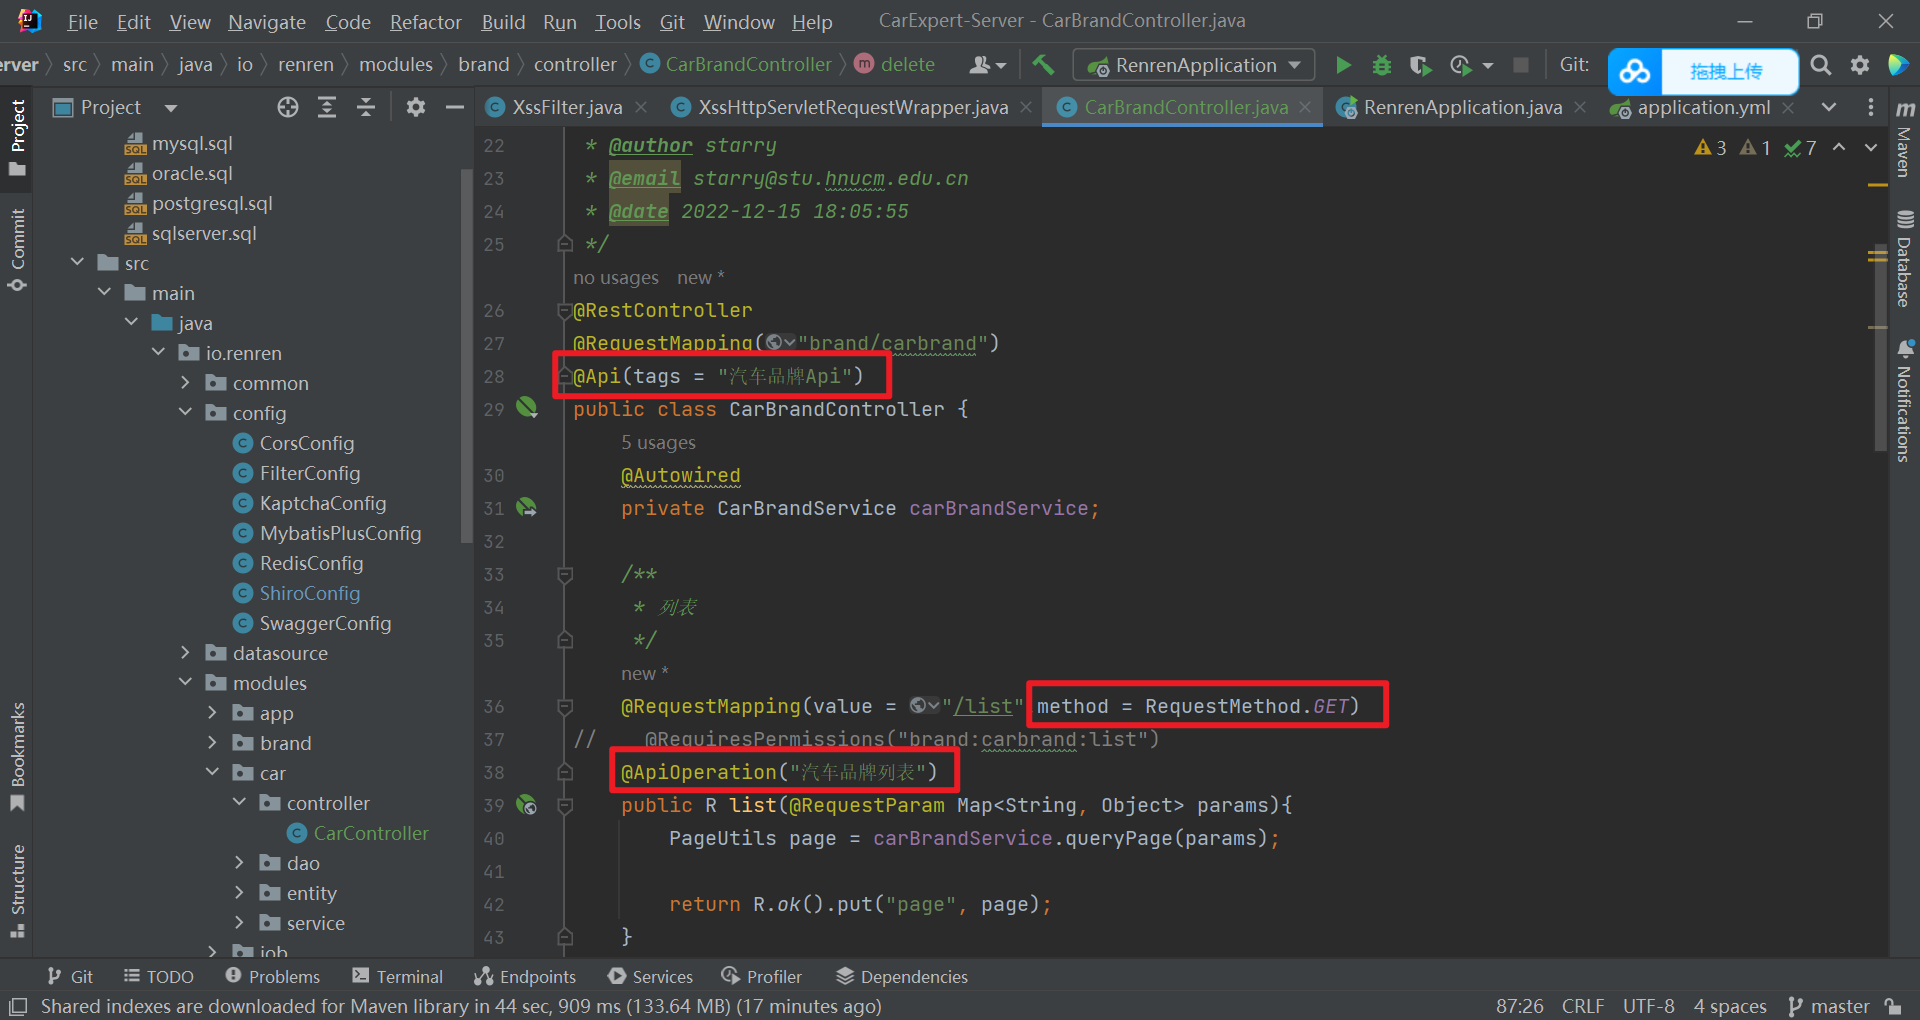The height and width of the screenshot is (1020, 1920).
Task: Open the URL globe icon before /list
Action: click(924, 706)
